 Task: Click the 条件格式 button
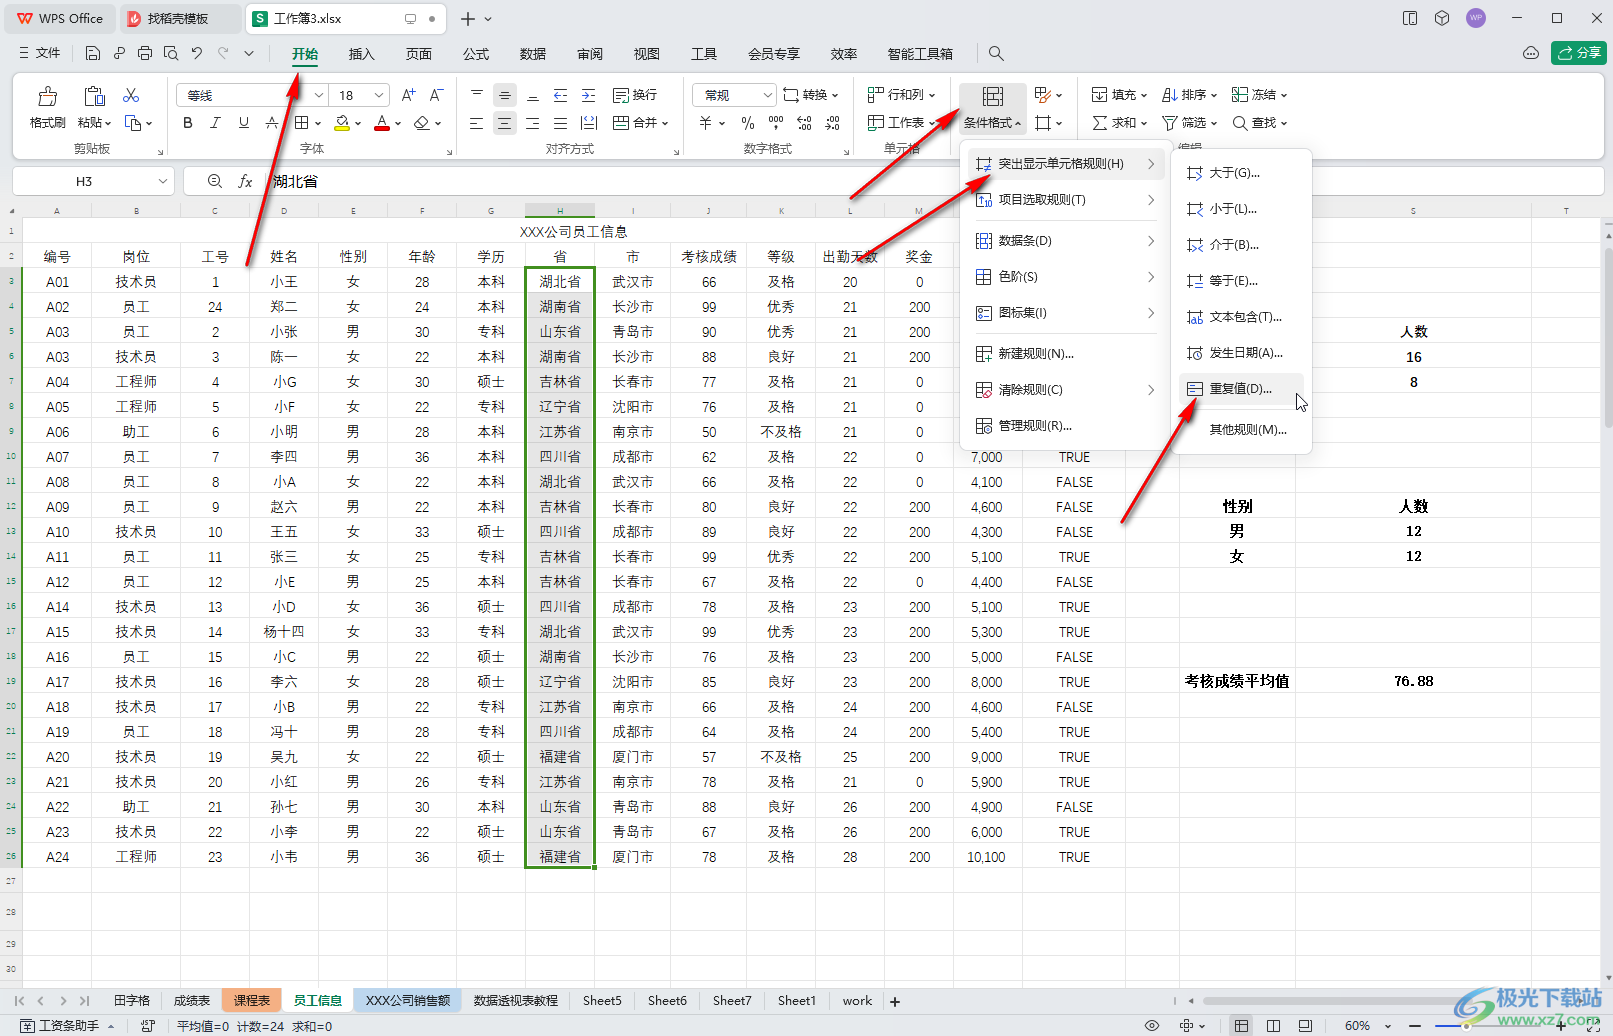pos(992,108)
